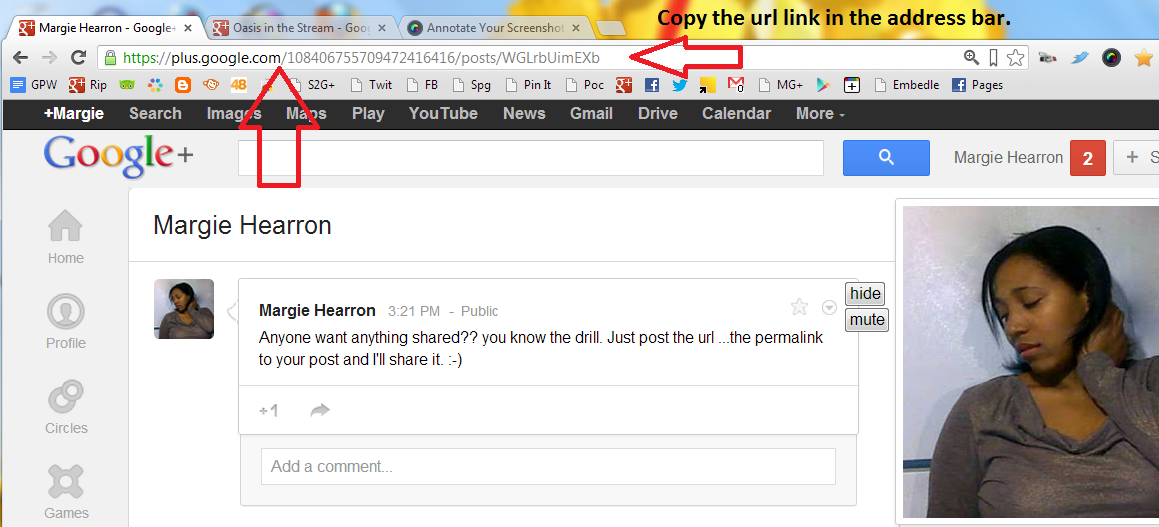This screenshot has height=527, width=1159.
Task: Switch to the Margie Hearron tab
Action: tap(107, 28)
